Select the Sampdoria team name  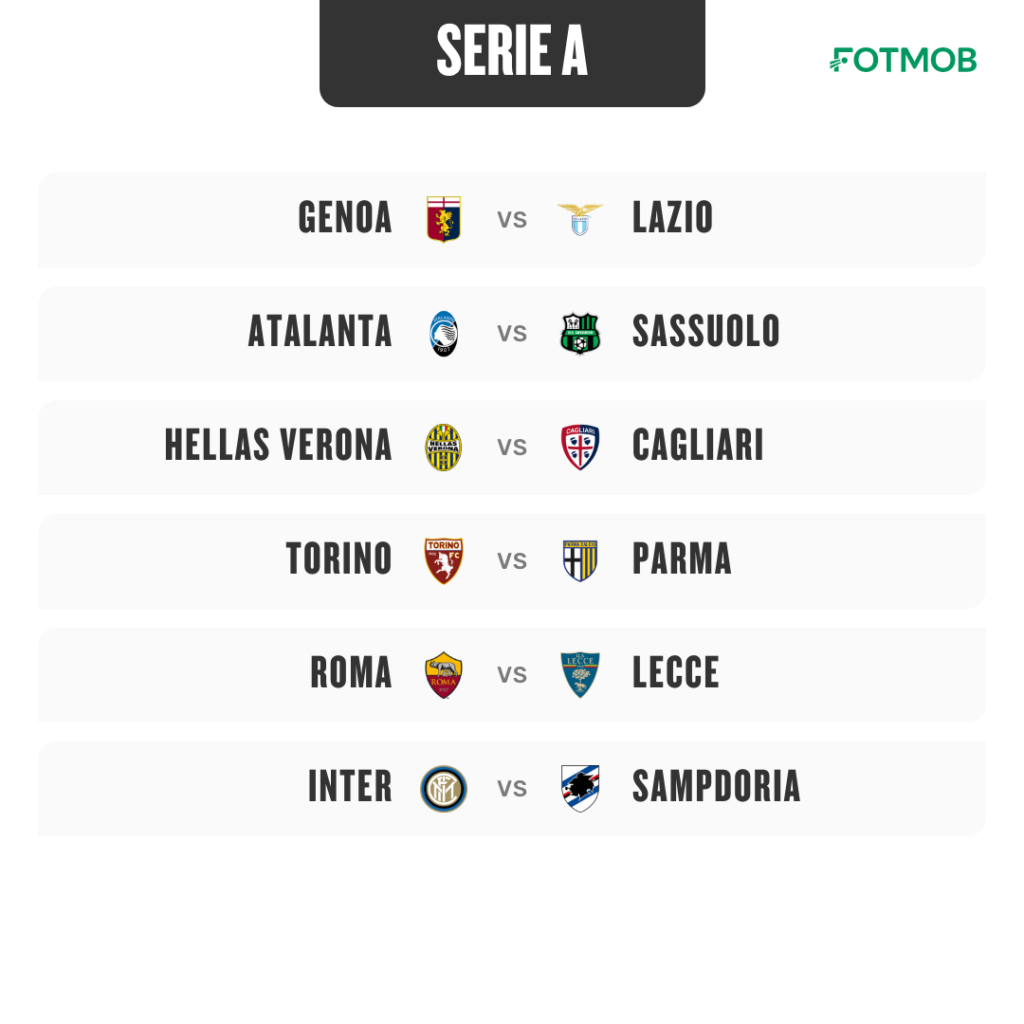716,786
